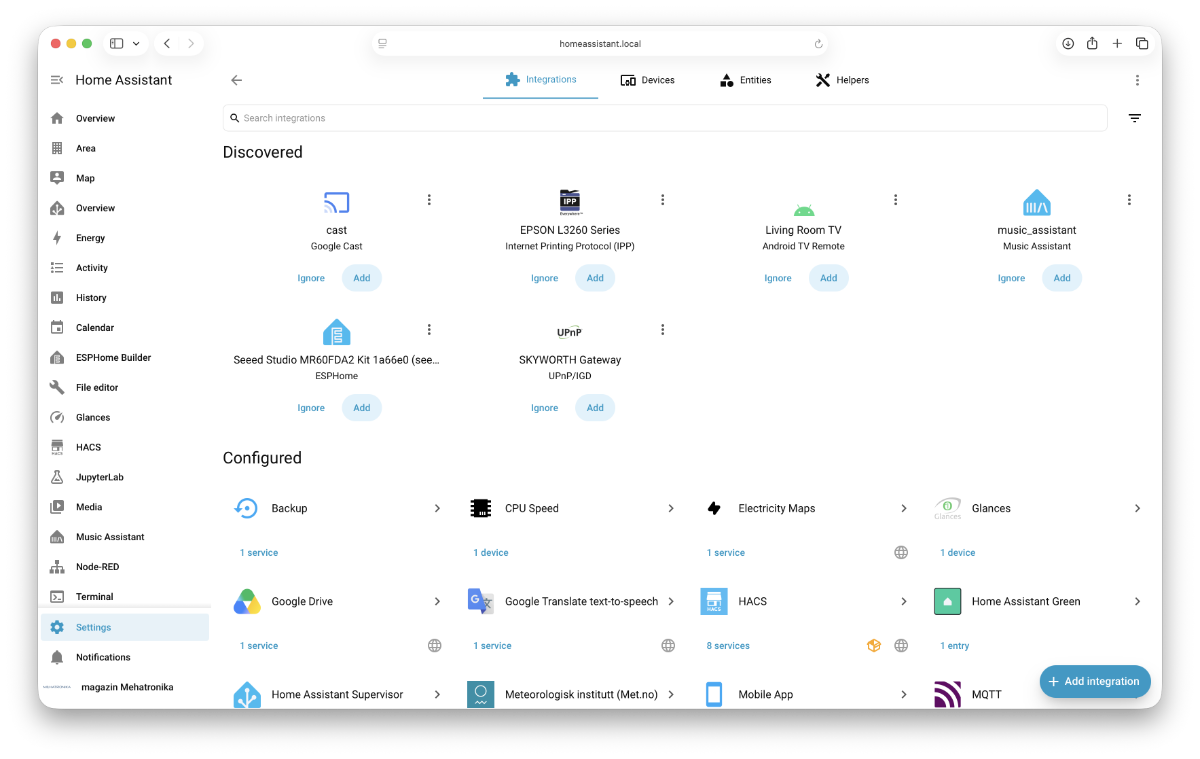Open the Media browser

tap(125, 507)
